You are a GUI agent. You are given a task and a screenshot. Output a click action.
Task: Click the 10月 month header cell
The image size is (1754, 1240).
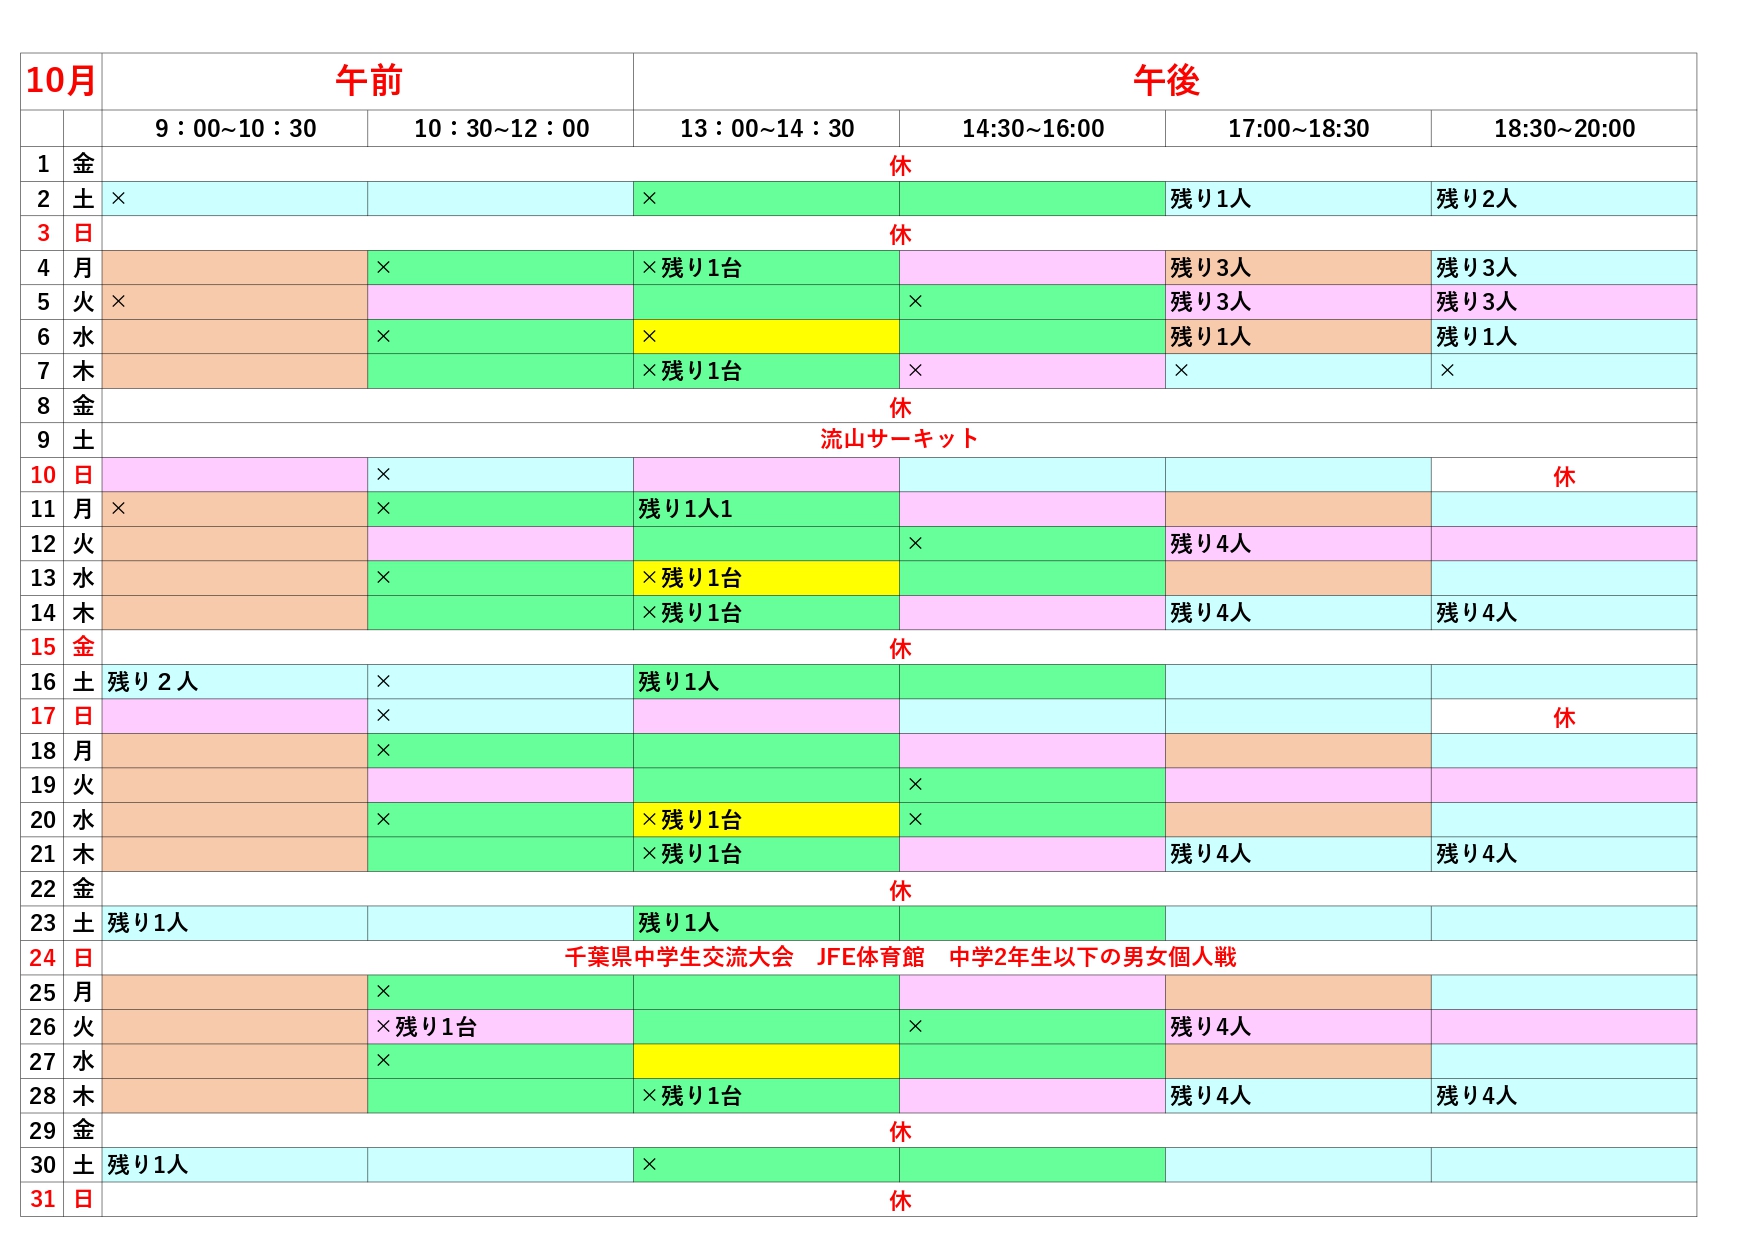tap(61, 81)
